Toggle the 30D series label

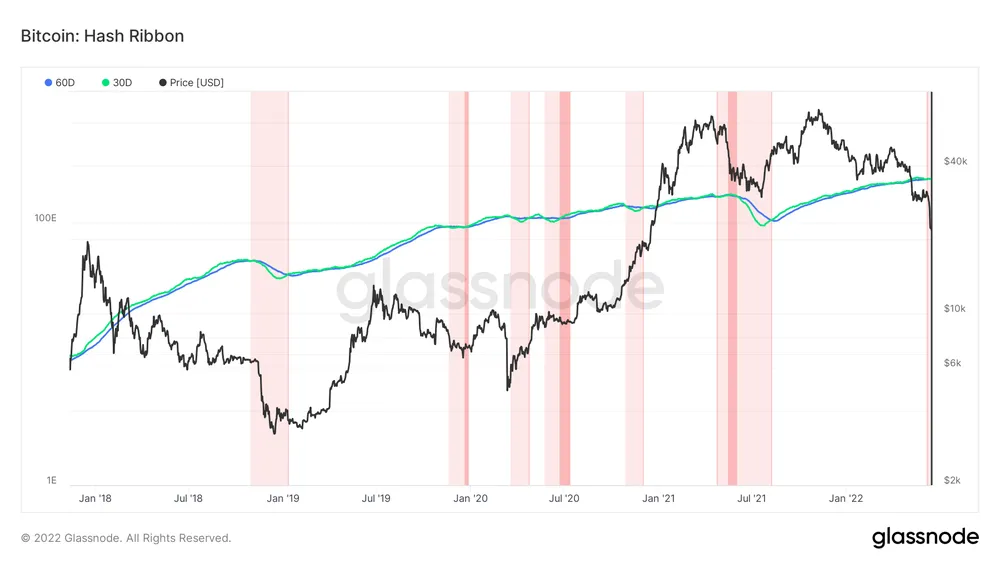[122, 82]
